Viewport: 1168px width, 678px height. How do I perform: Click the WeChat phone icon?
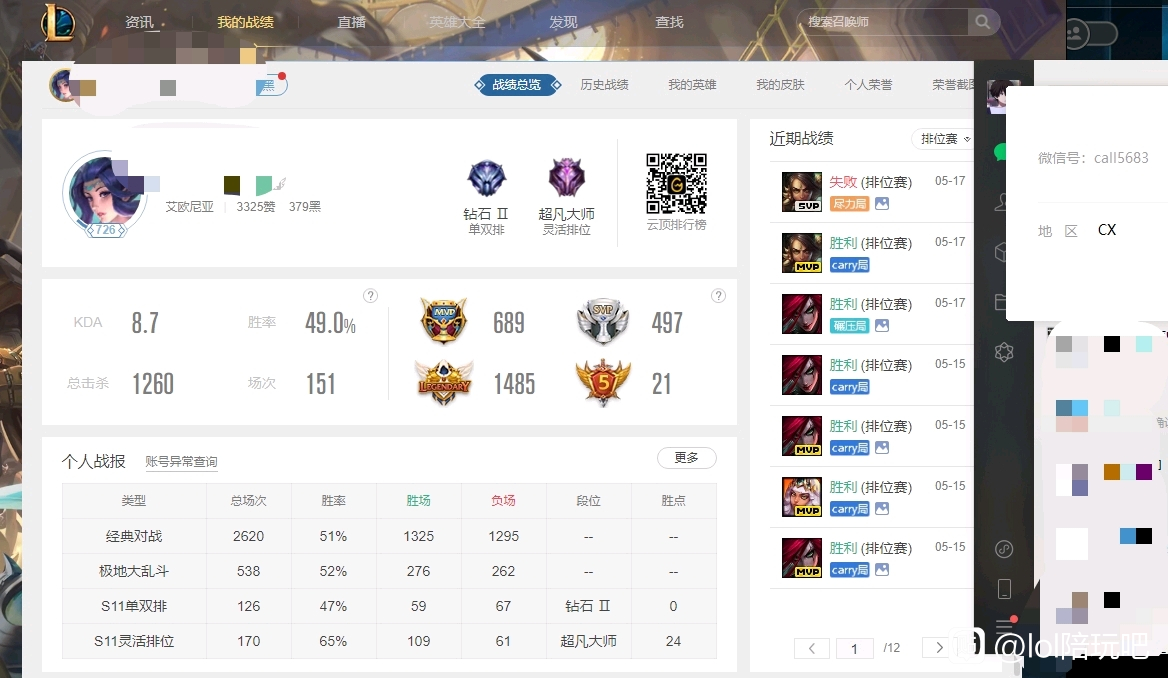[1003, 589]
